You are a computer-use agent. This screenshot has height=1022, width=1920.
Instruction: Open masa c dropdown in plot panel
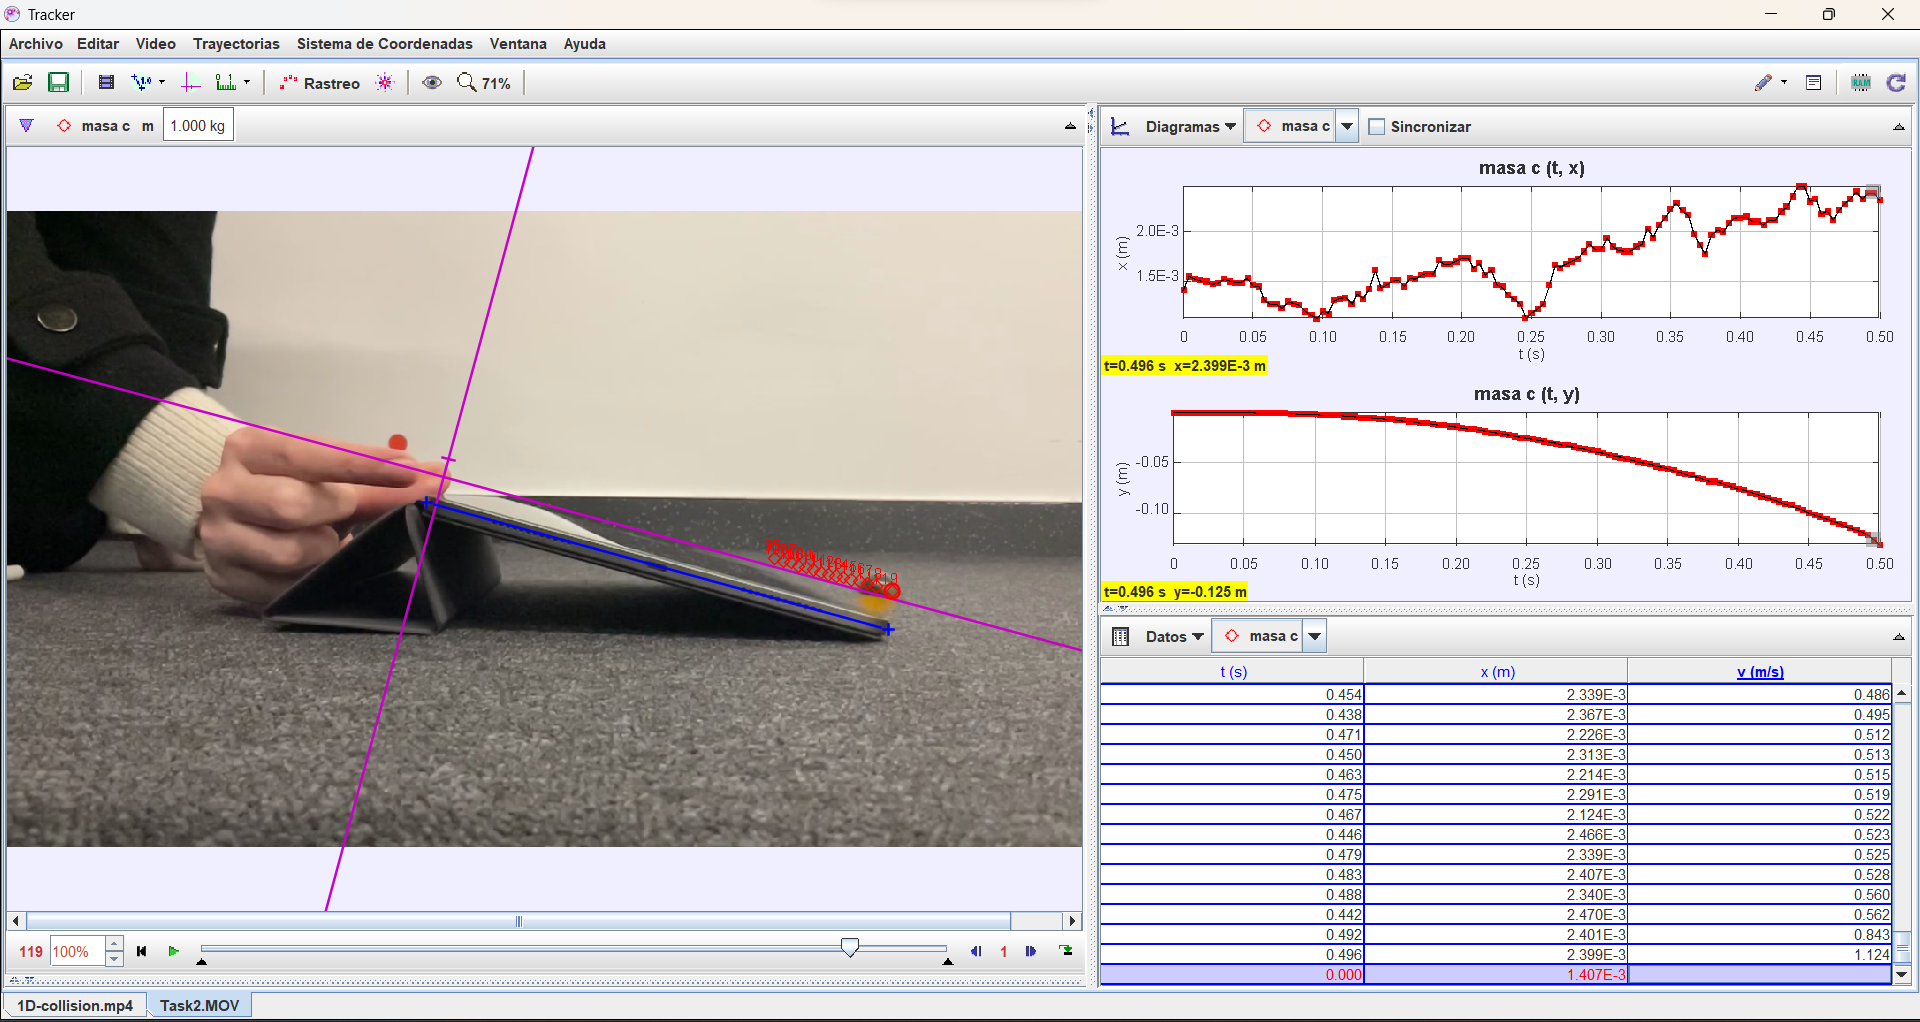pyautogui.click(x=1347, y=126)
